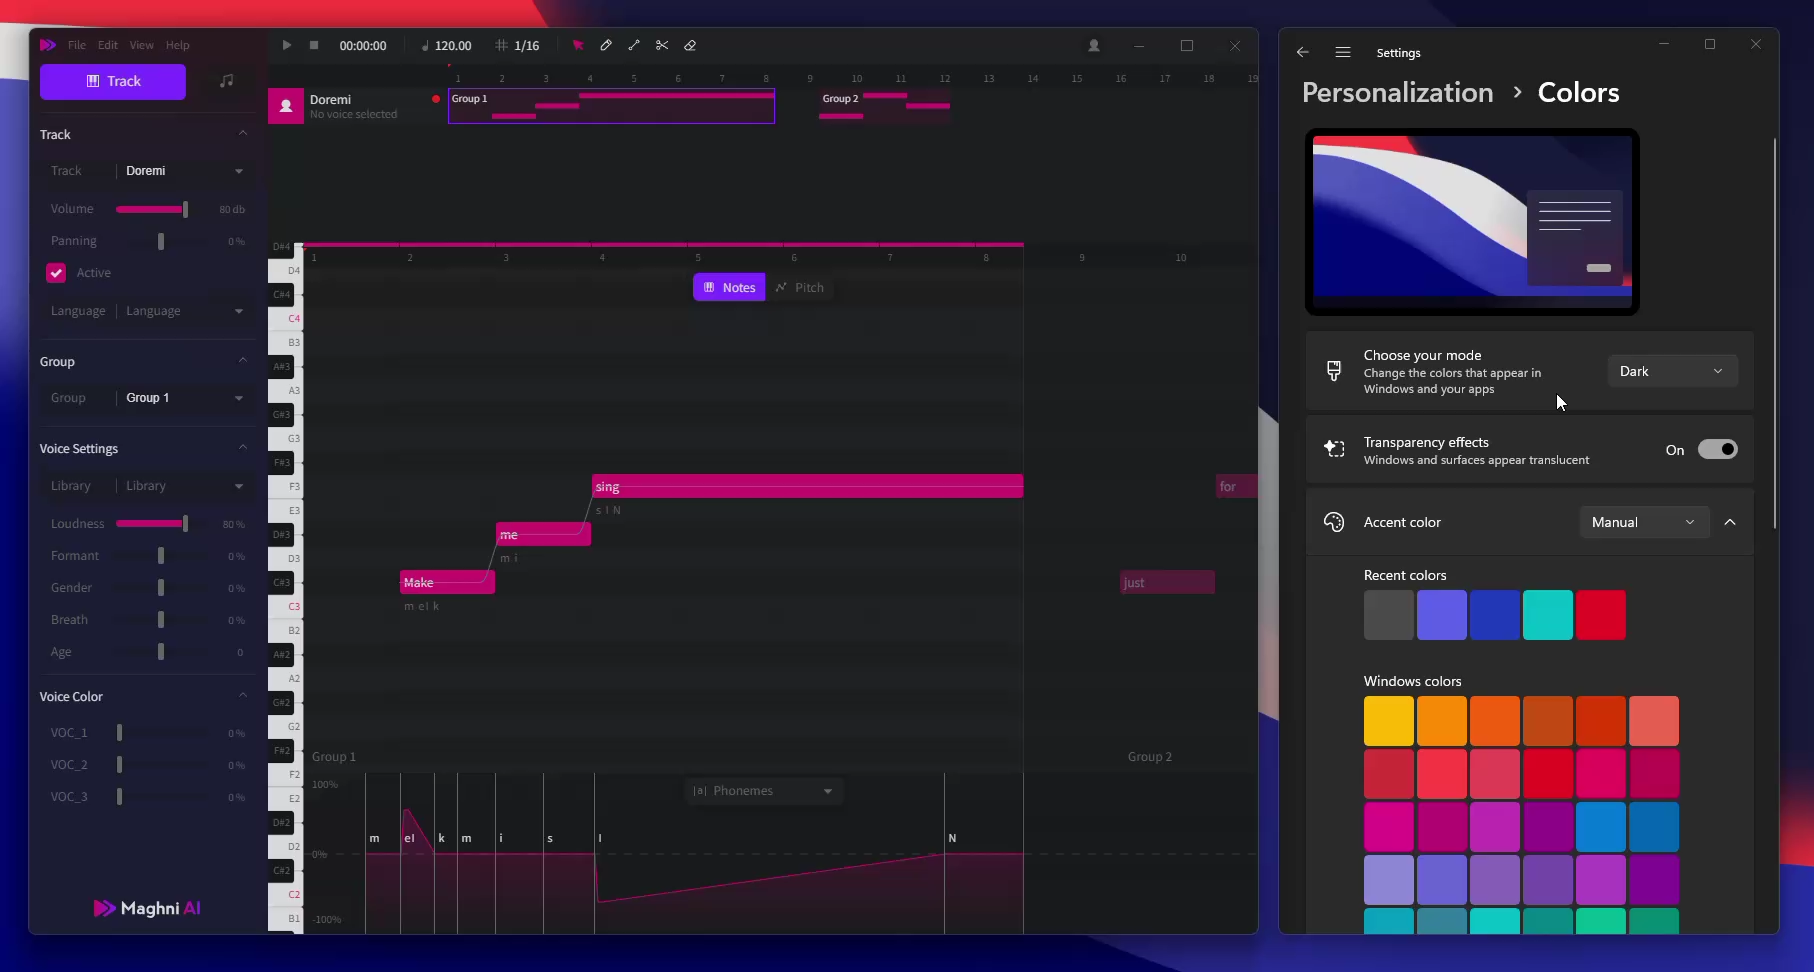Select the line tool in the toolbar
The height and width of the screenshot is (972, 1814).
634,45
